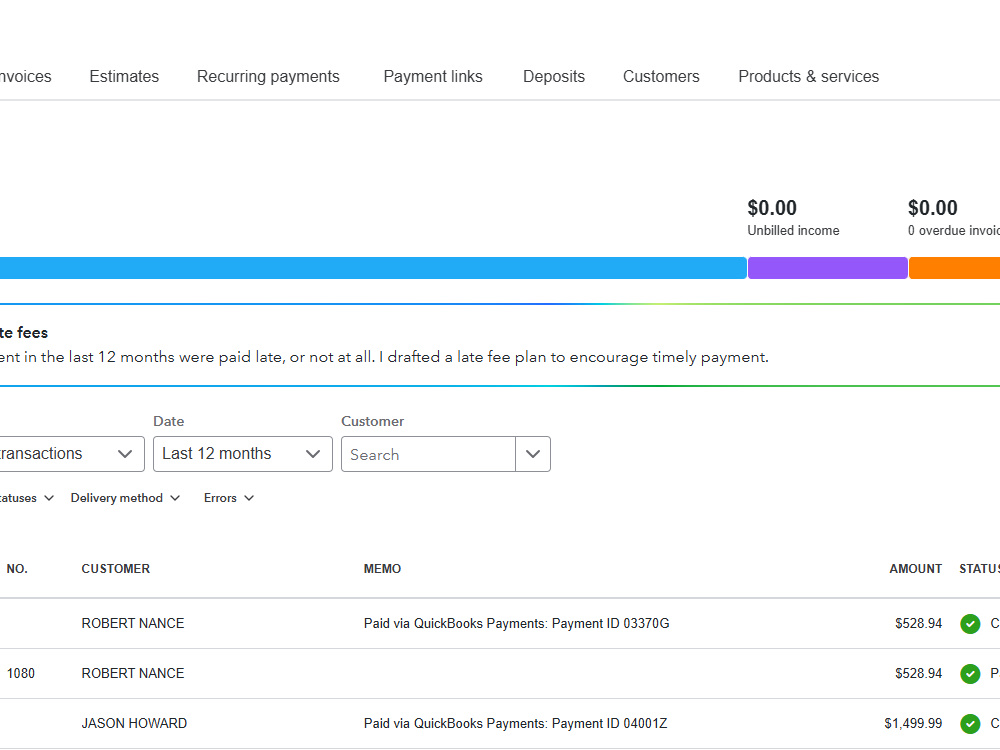1000x750 pixels.
Task: Open the Estimates tab
Action: [x=124, y=77]
